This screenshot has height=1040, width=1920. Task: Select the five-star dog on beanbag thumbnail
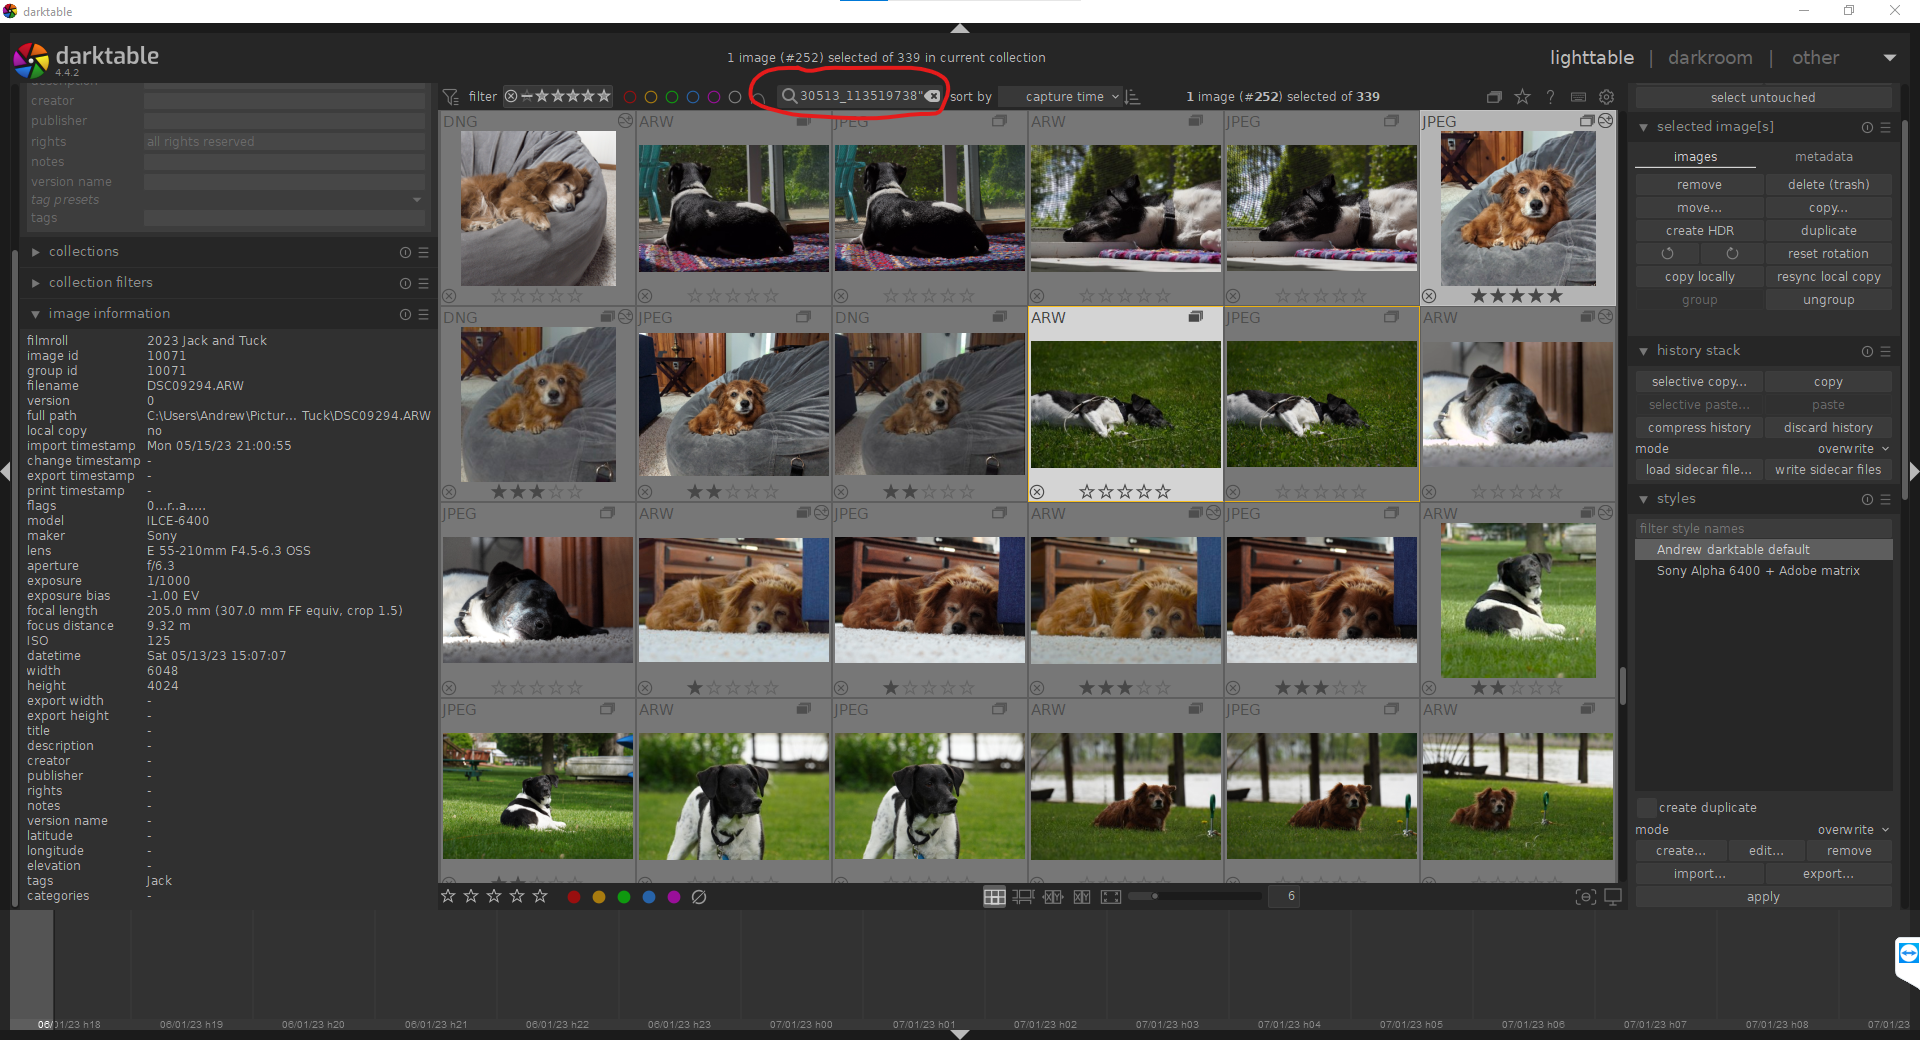tap(1517, 208)
